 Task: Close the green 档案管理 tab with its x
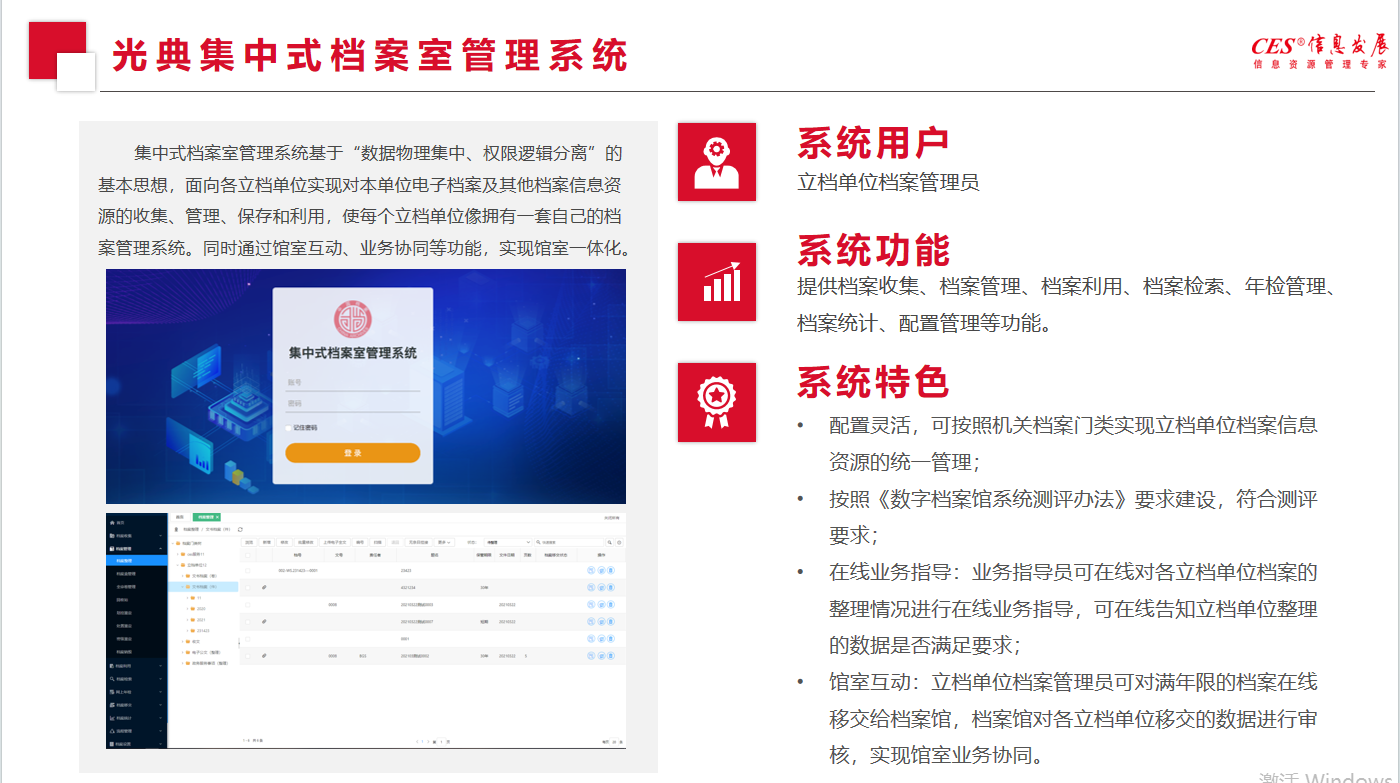(217, 517)
